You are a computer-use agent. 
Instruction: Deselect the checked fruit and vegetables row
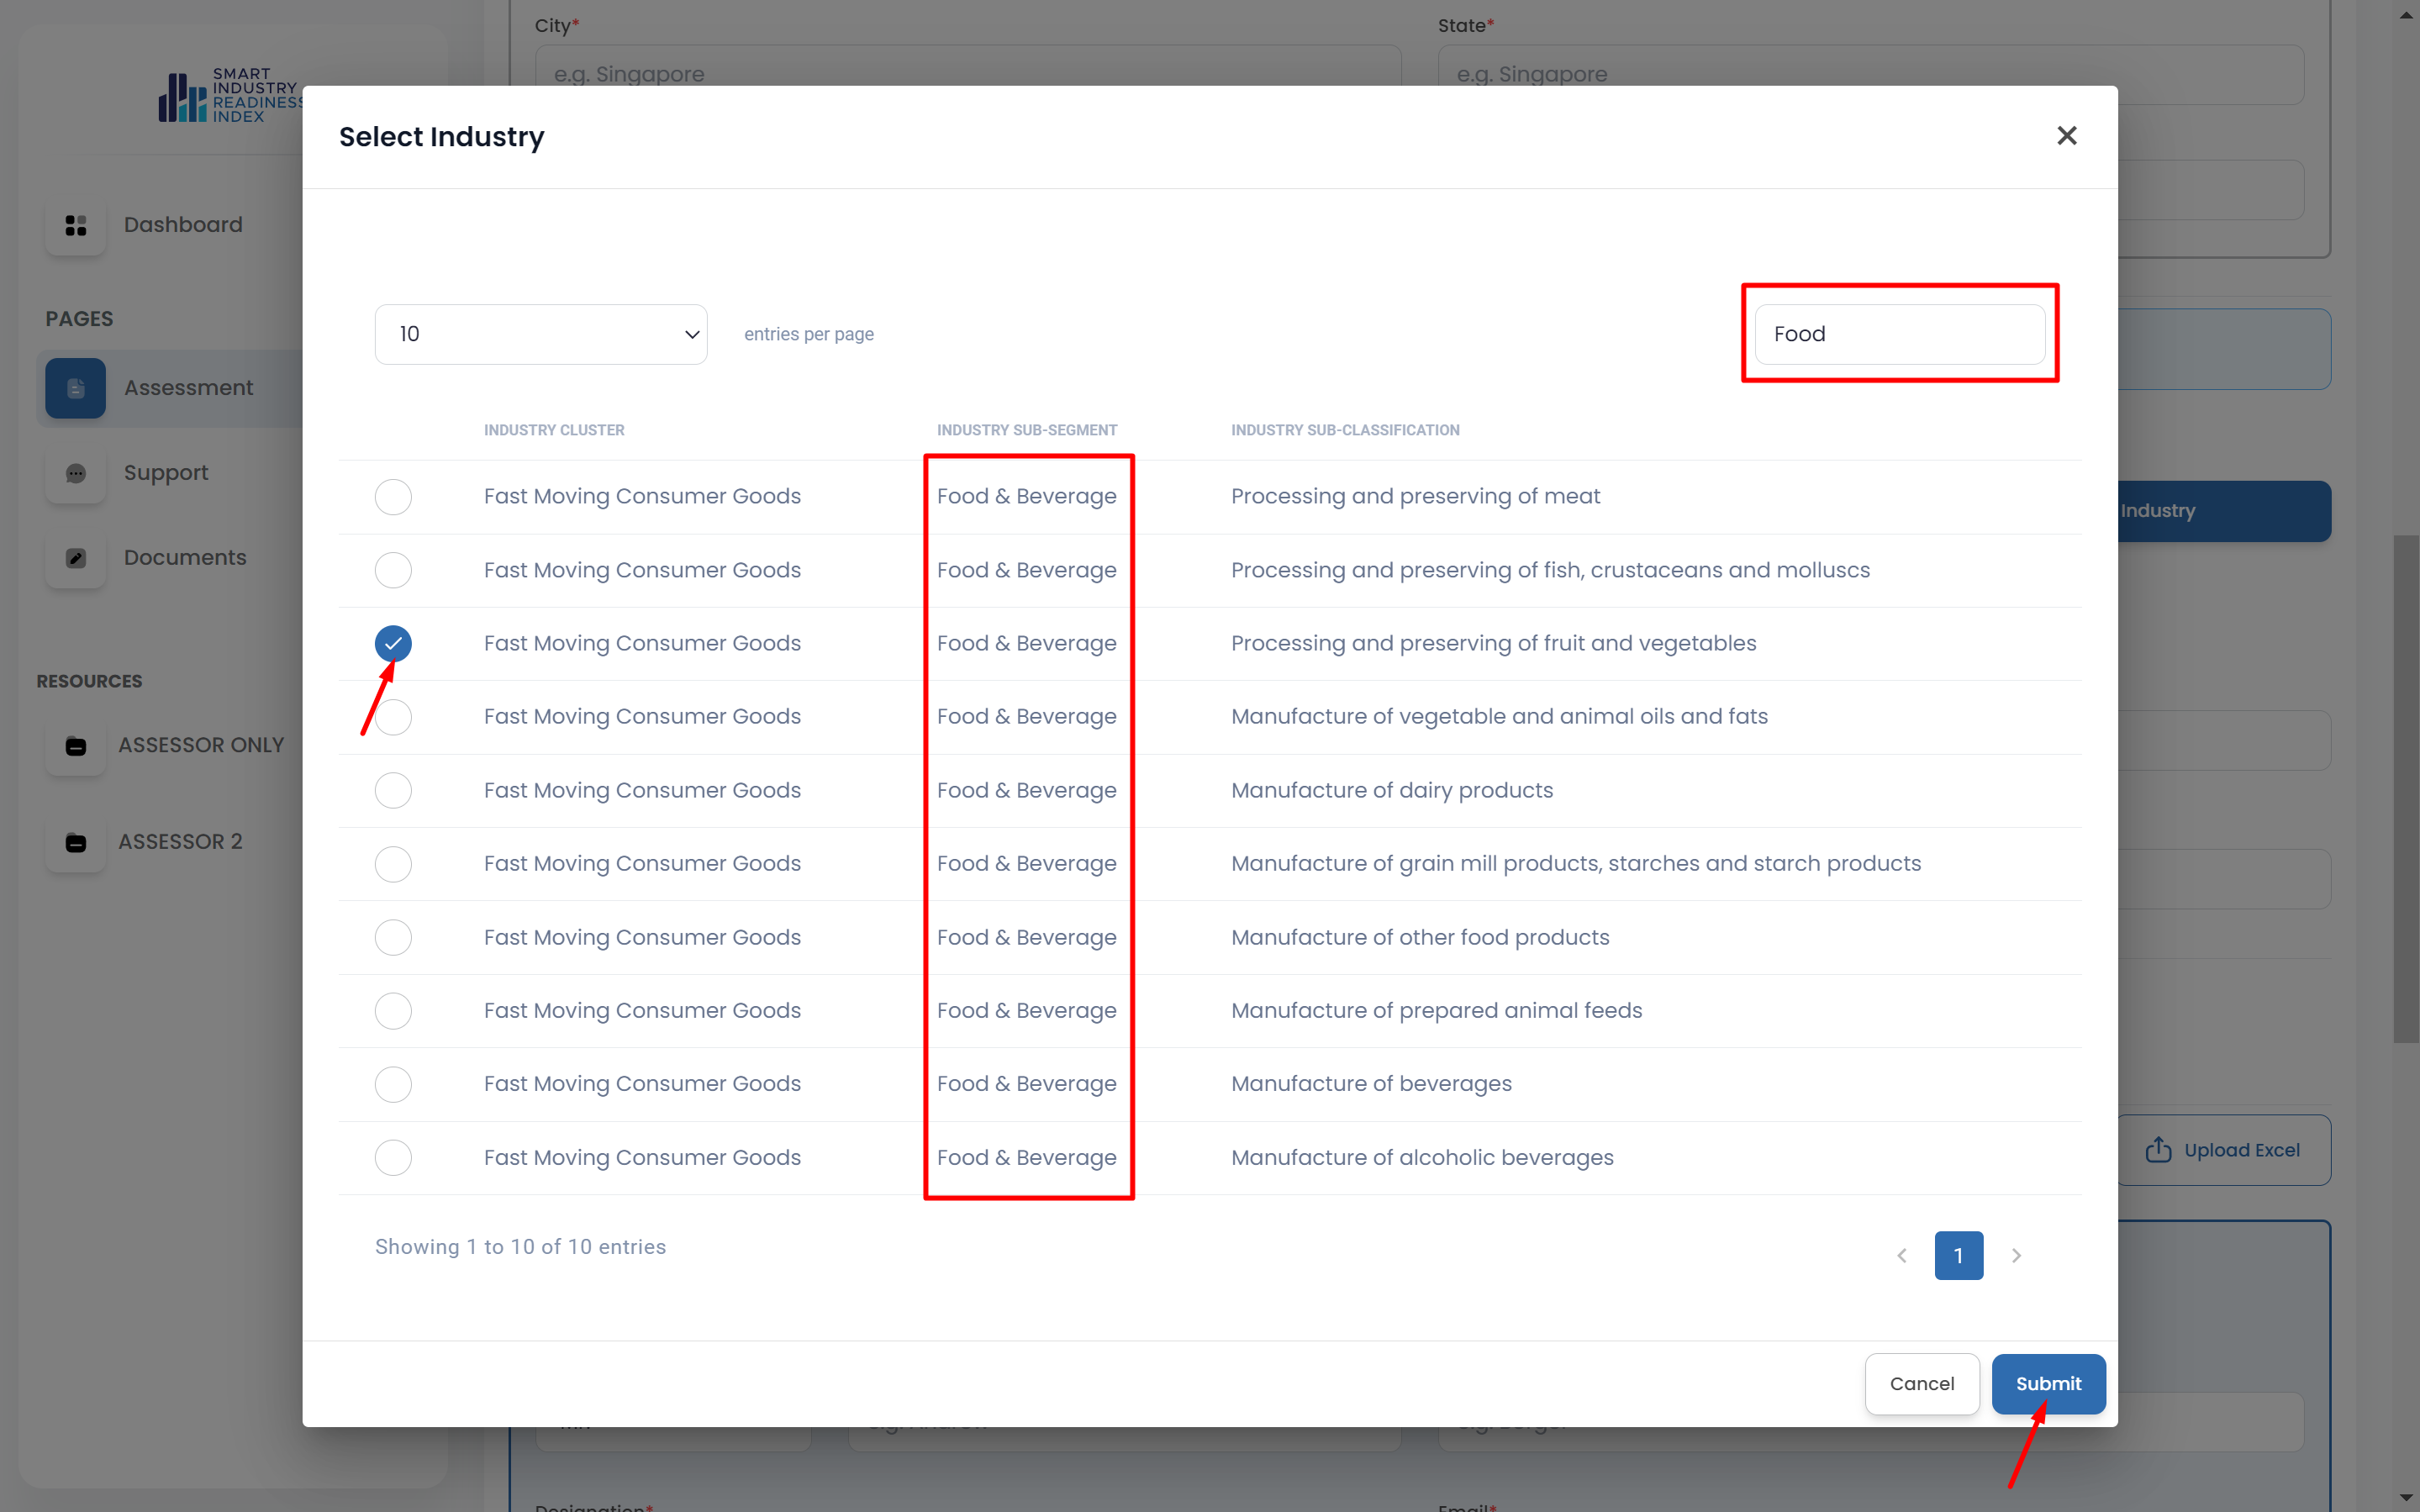(x=393, y=643)
